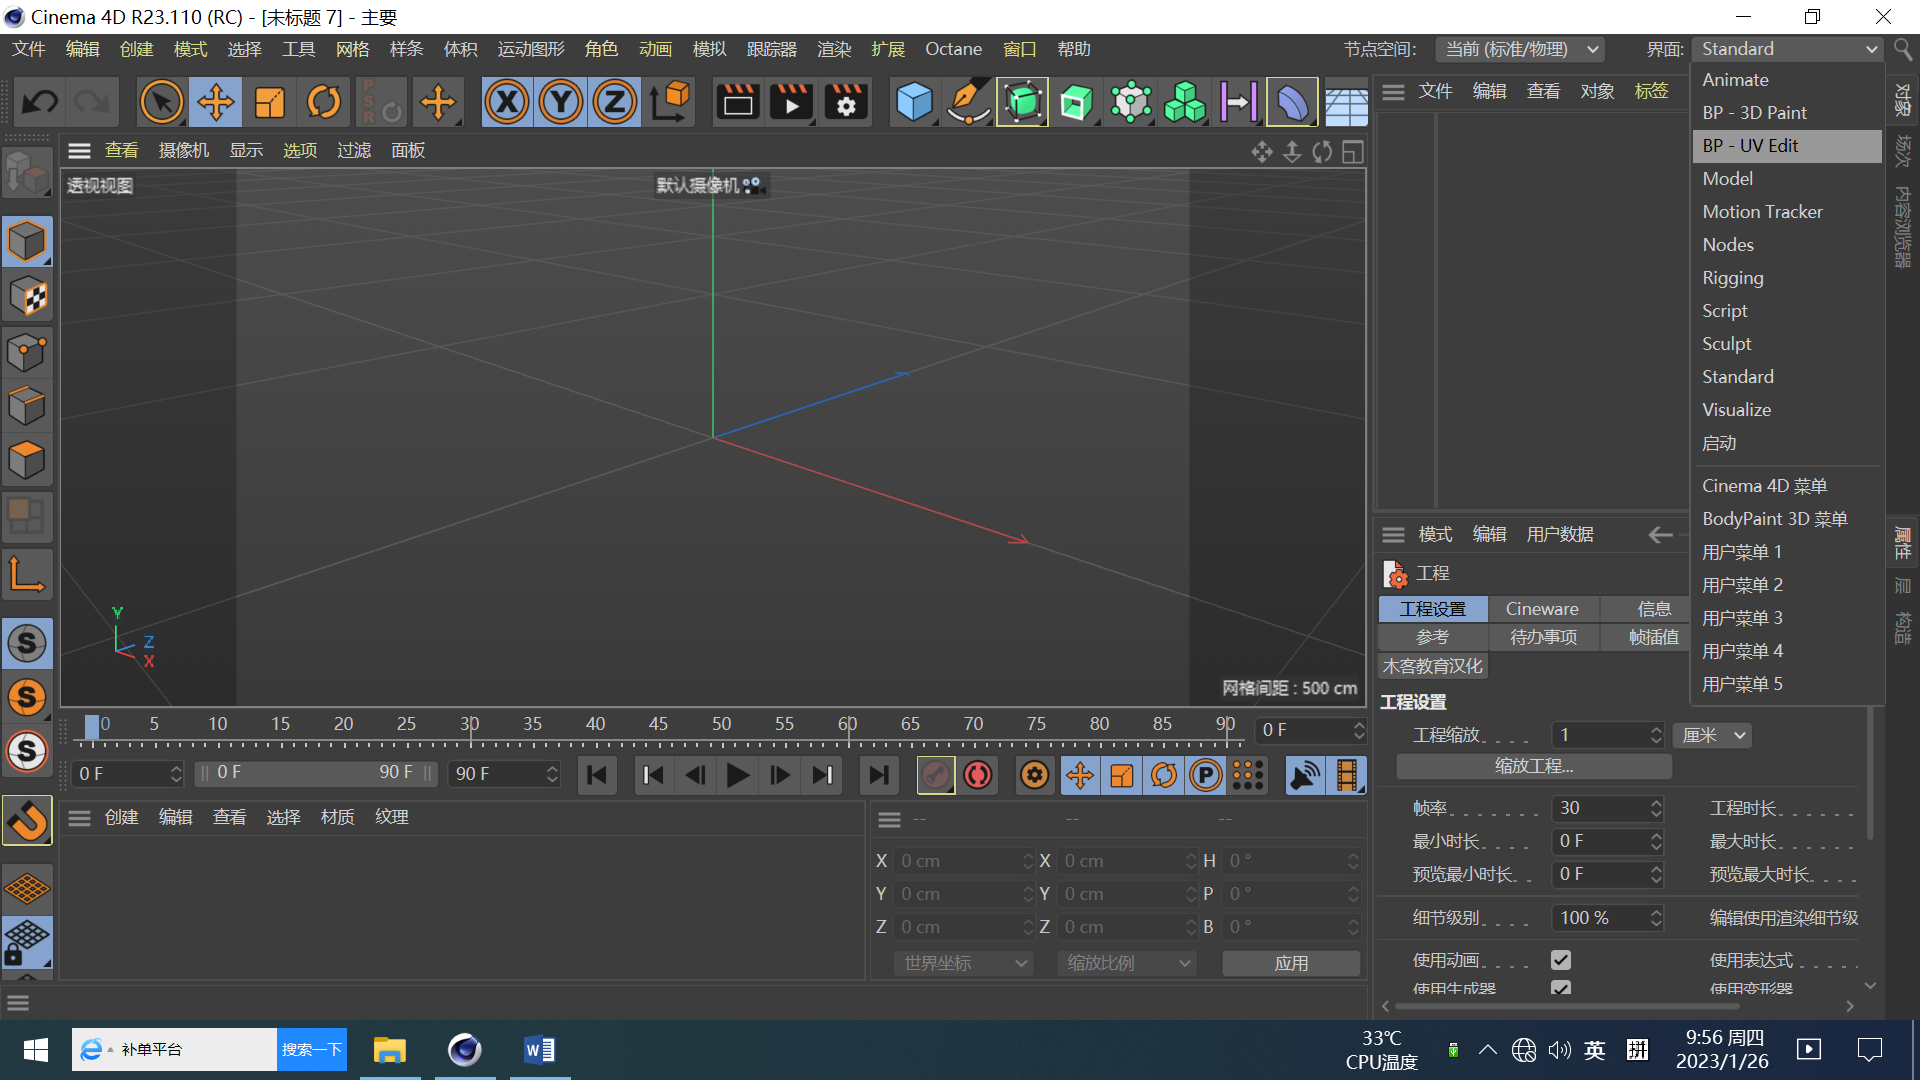Screen dimensions: 1920x1080
Task: Click the Cube primitive icon
Action: click(914, 102)
